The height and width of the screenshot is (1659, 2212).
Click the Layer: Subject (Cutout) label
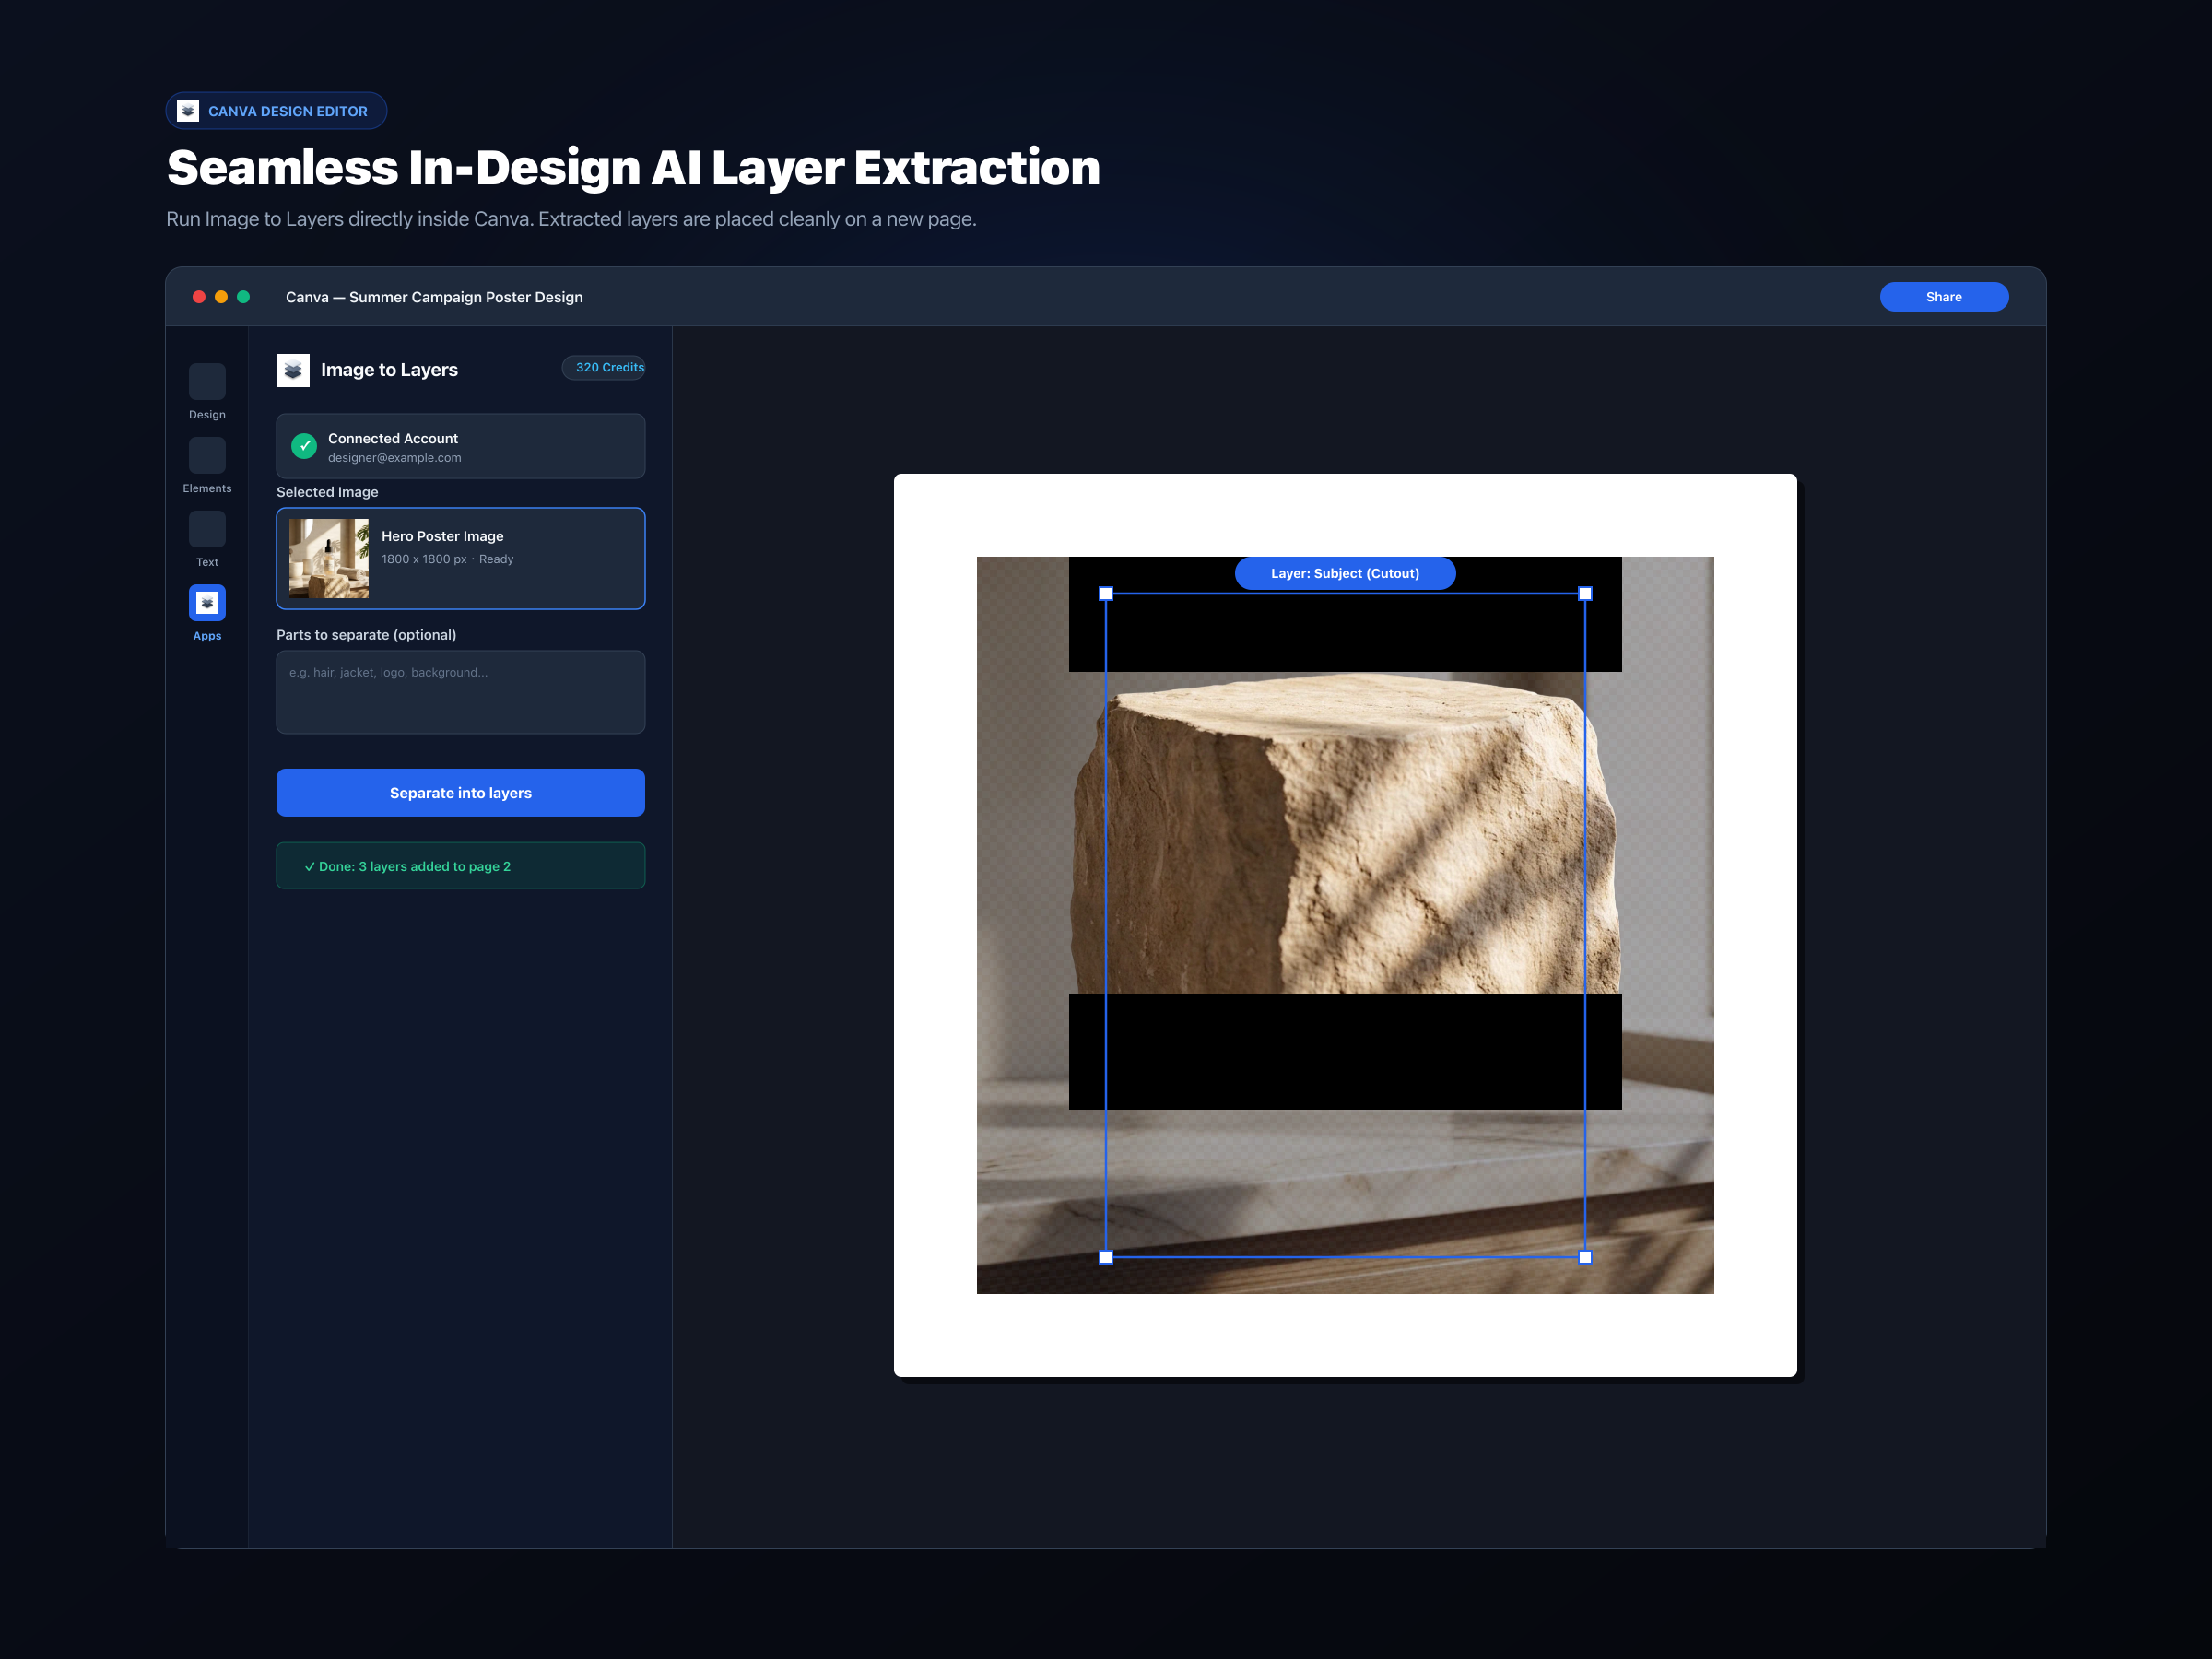pyautogui.click(x=1345, y=573)
